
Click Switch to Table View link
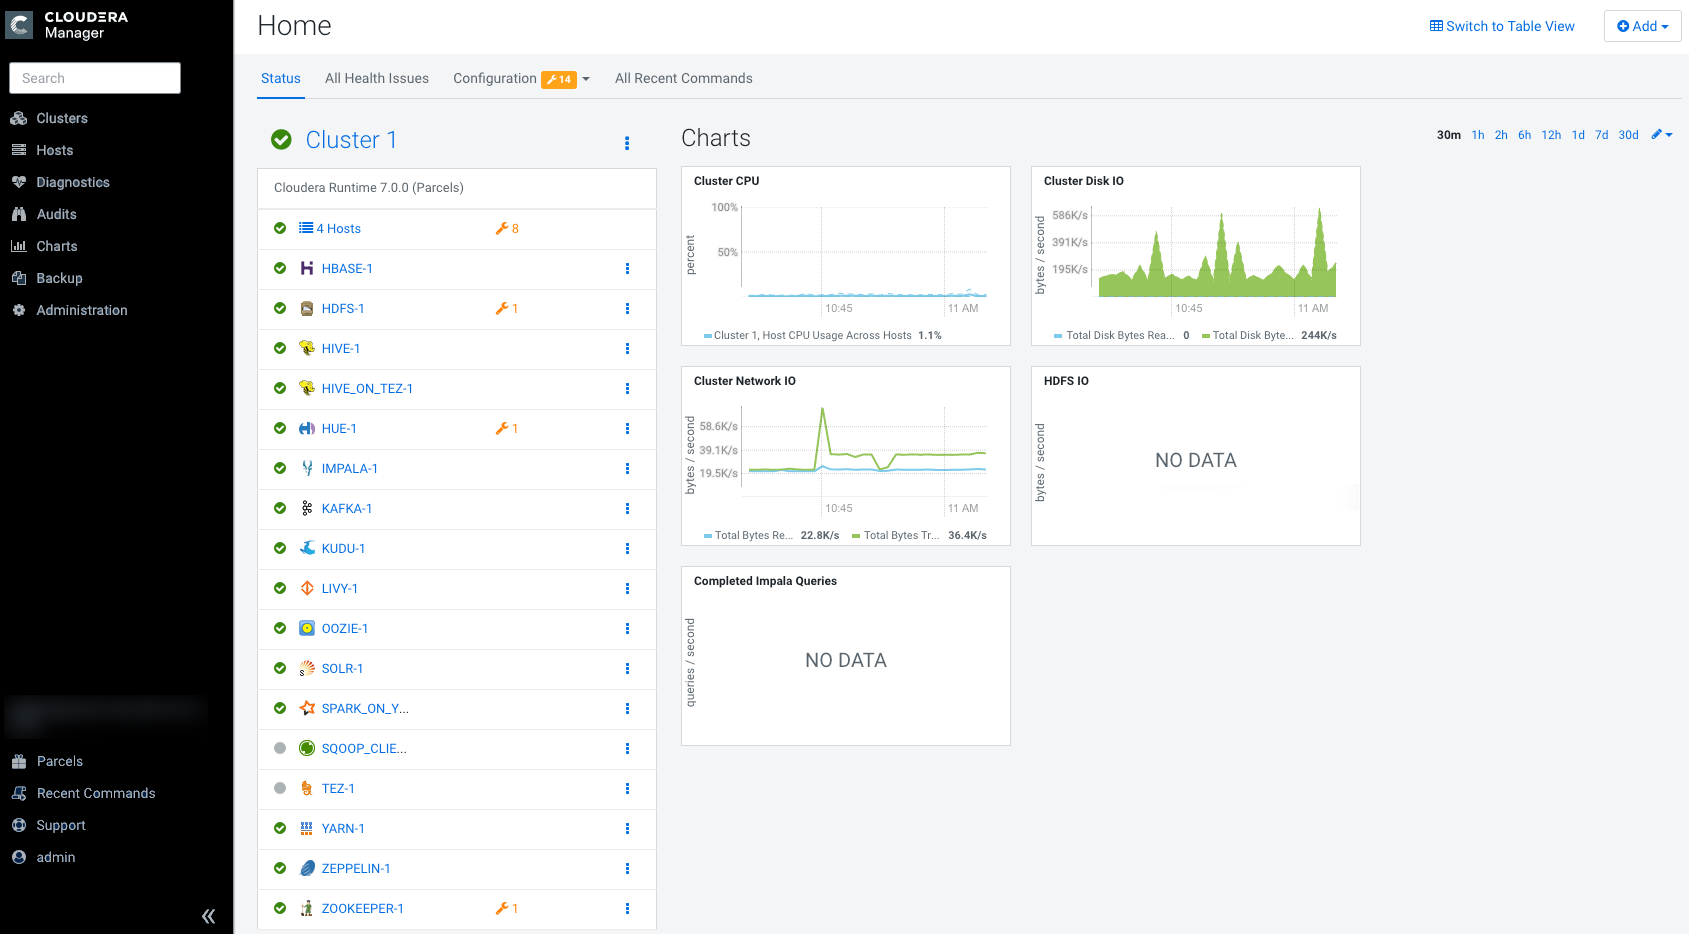coord(1502,26)
